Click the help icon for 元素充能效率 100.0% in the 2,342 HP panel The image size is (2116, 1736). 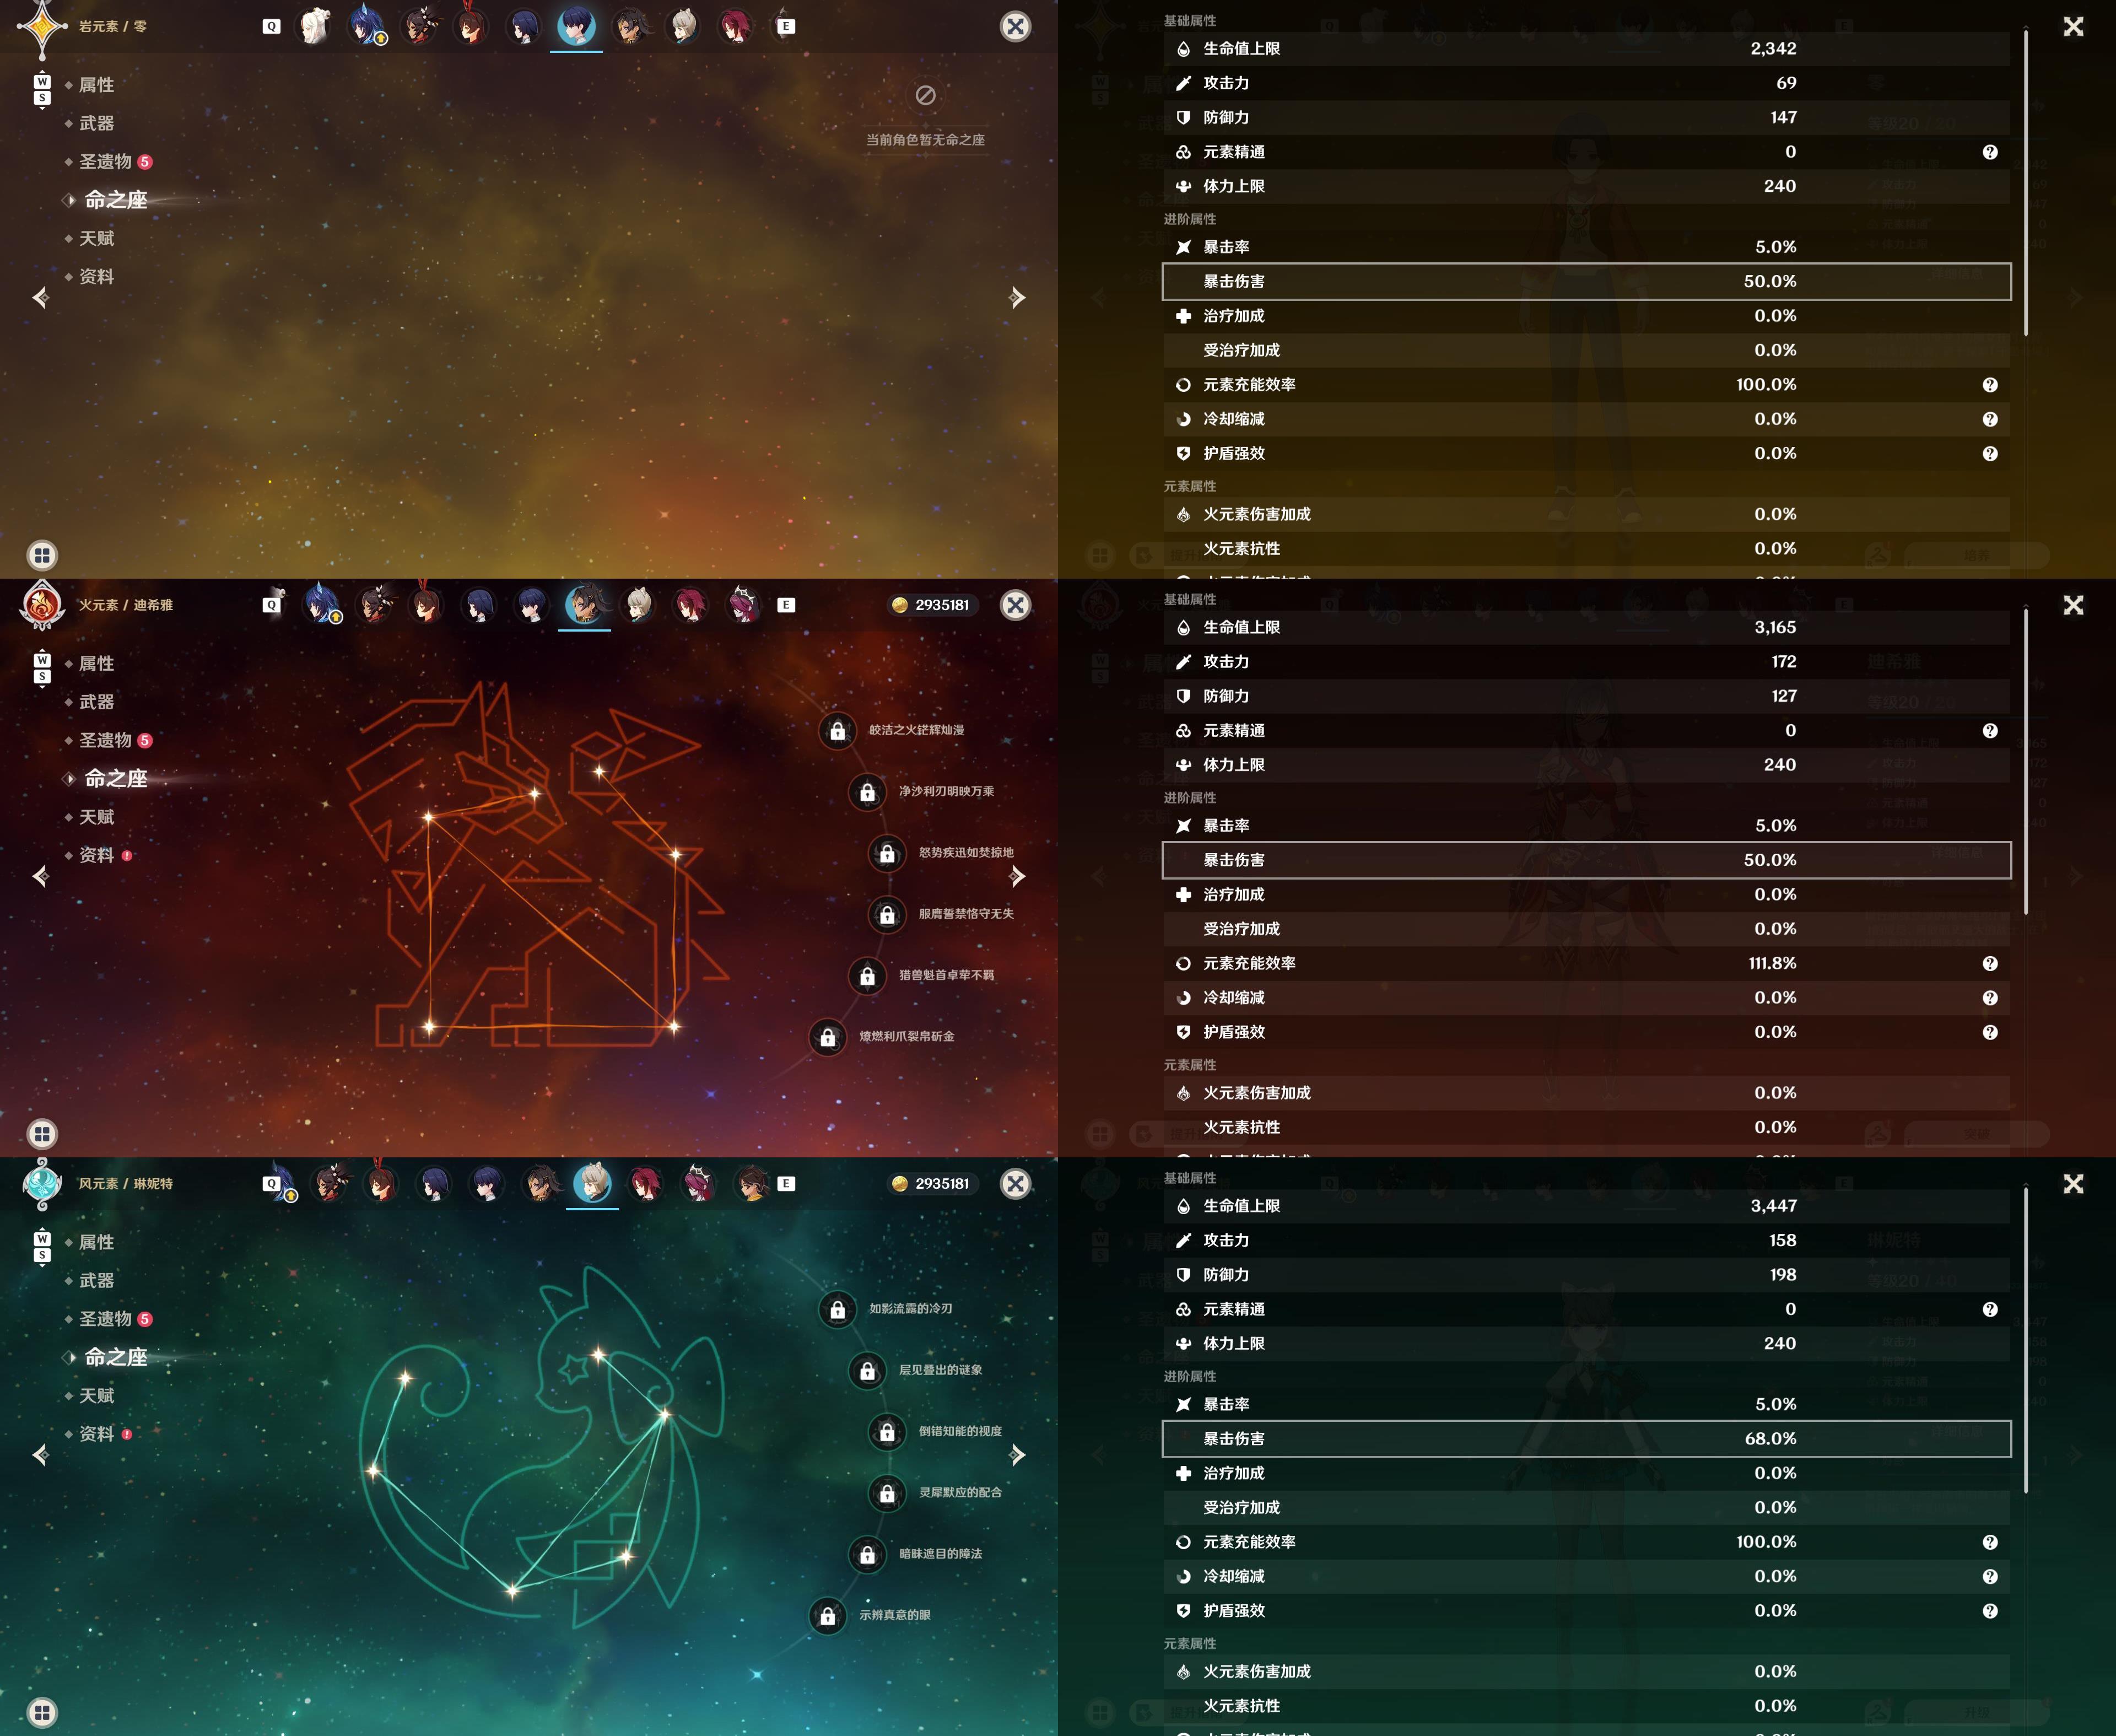click(1990, 385)
